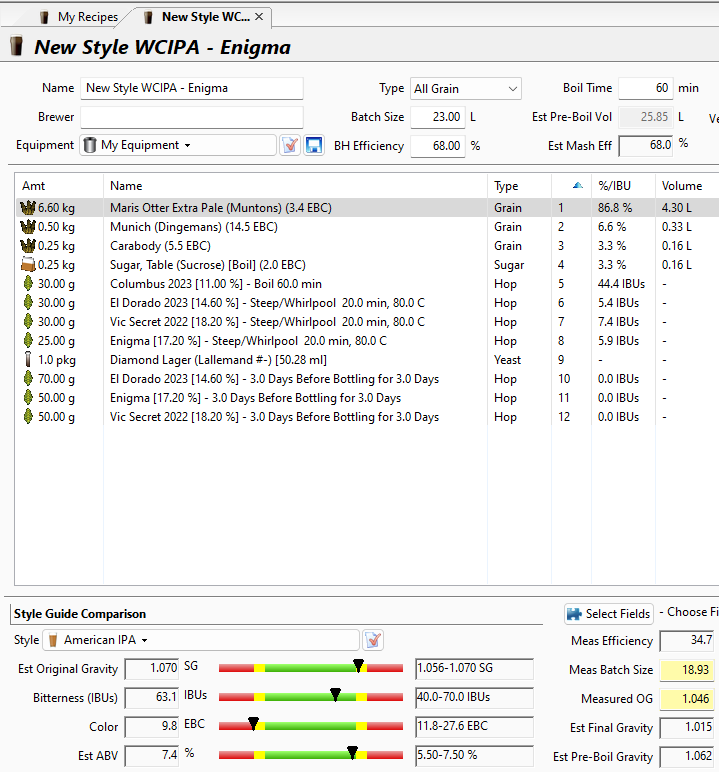Screen dimensions: 719x772
Task: Select Munich (Dingemans) (14.5 EBC) name
Action: pyautogui.click(x=194, y=227)
